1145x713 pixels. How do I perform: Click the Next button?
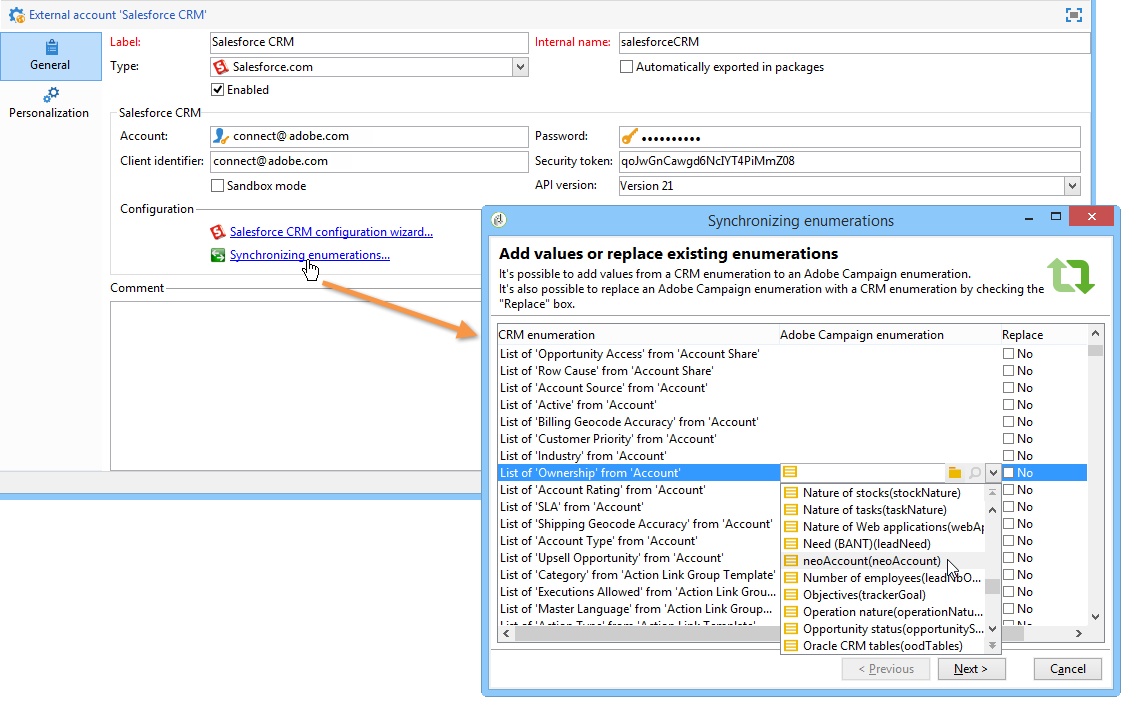pyautogui.click(x=971, y=669)
